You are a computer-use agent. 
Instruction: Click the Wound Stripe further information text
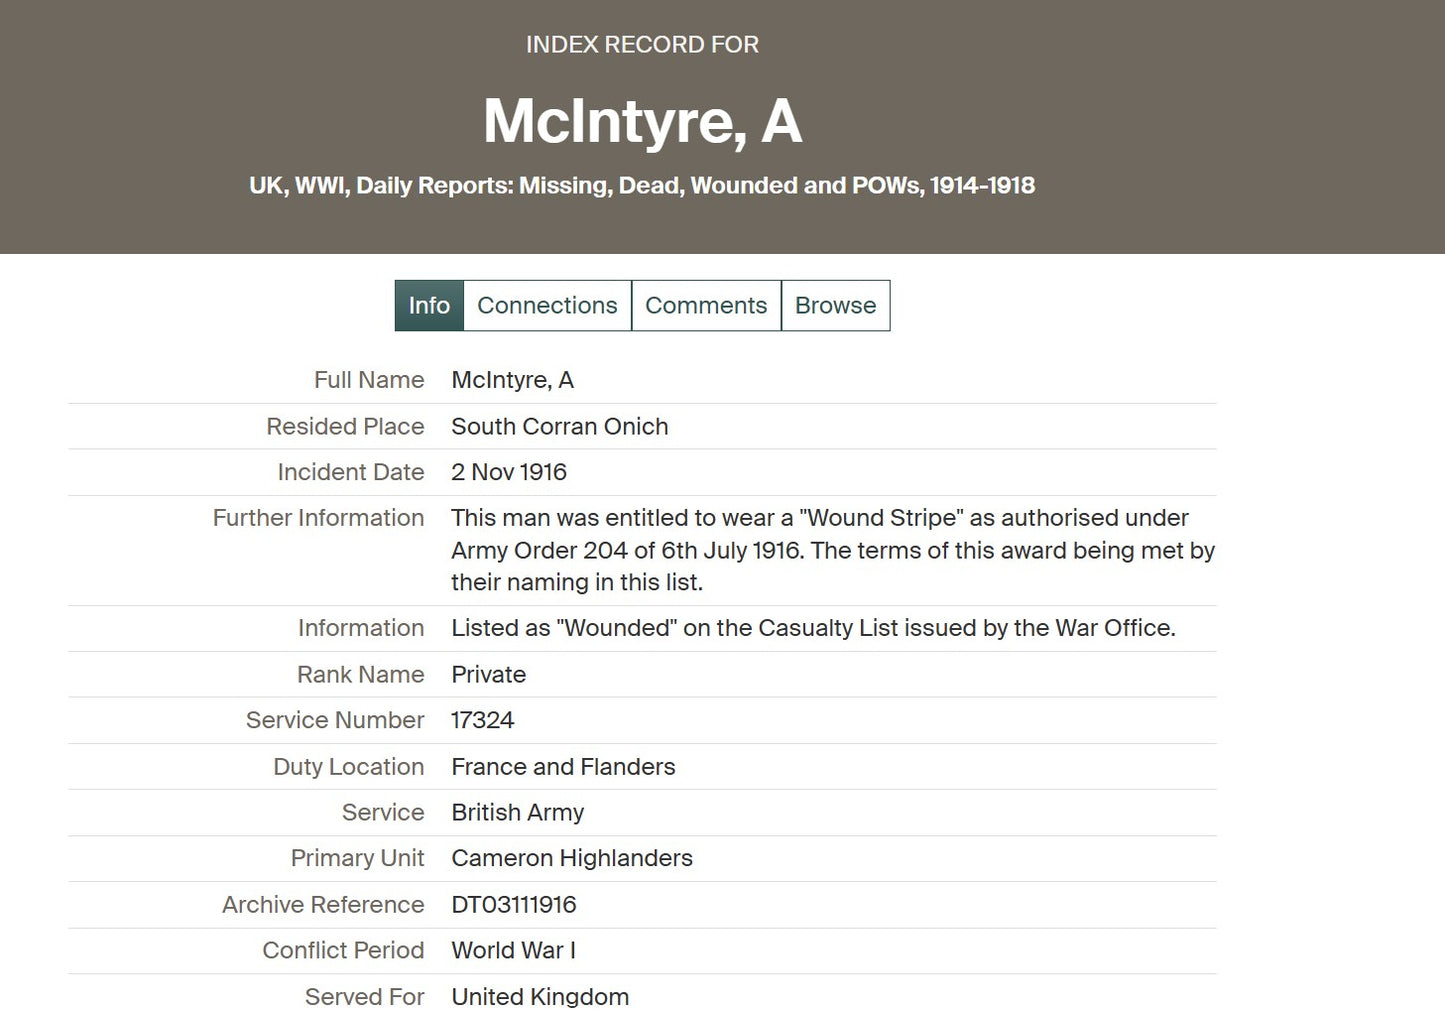point(833,550)
